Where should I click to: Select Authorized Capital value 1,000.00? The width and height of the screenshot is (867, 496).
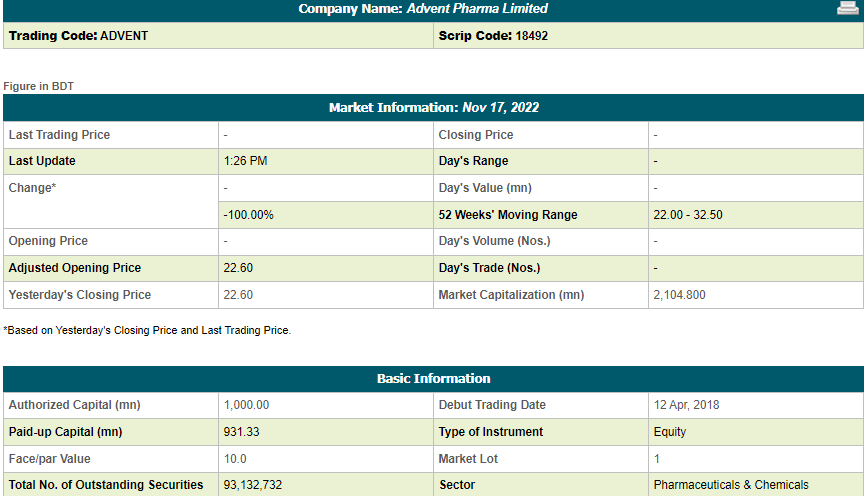(x=246, y=405)
